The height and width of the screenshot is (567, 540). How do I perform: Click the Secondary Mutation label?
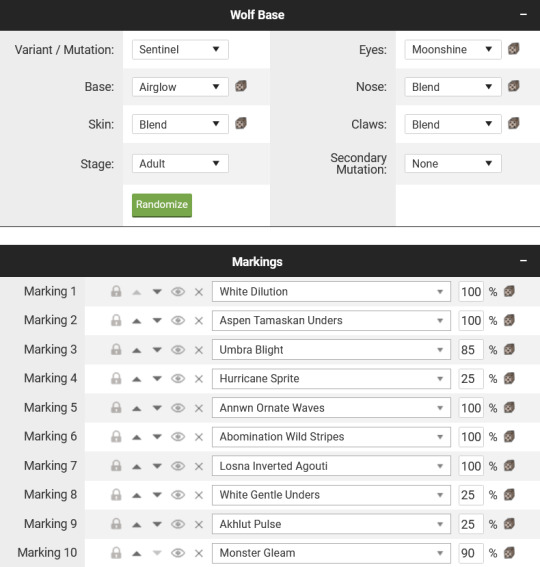[x=358, y=163]
